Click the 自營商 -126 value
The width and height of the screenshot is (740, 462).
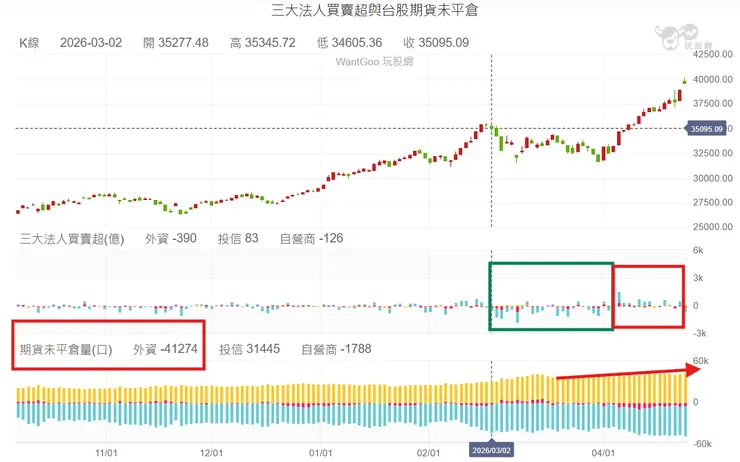coord(311,239)
